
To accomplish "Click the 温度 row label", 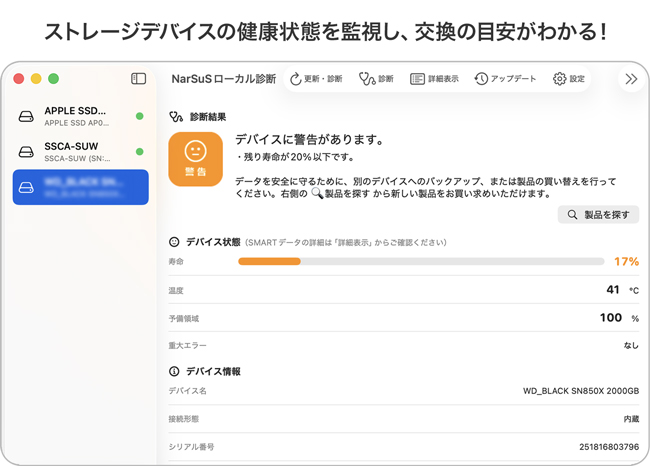I will tap(176, 290).
